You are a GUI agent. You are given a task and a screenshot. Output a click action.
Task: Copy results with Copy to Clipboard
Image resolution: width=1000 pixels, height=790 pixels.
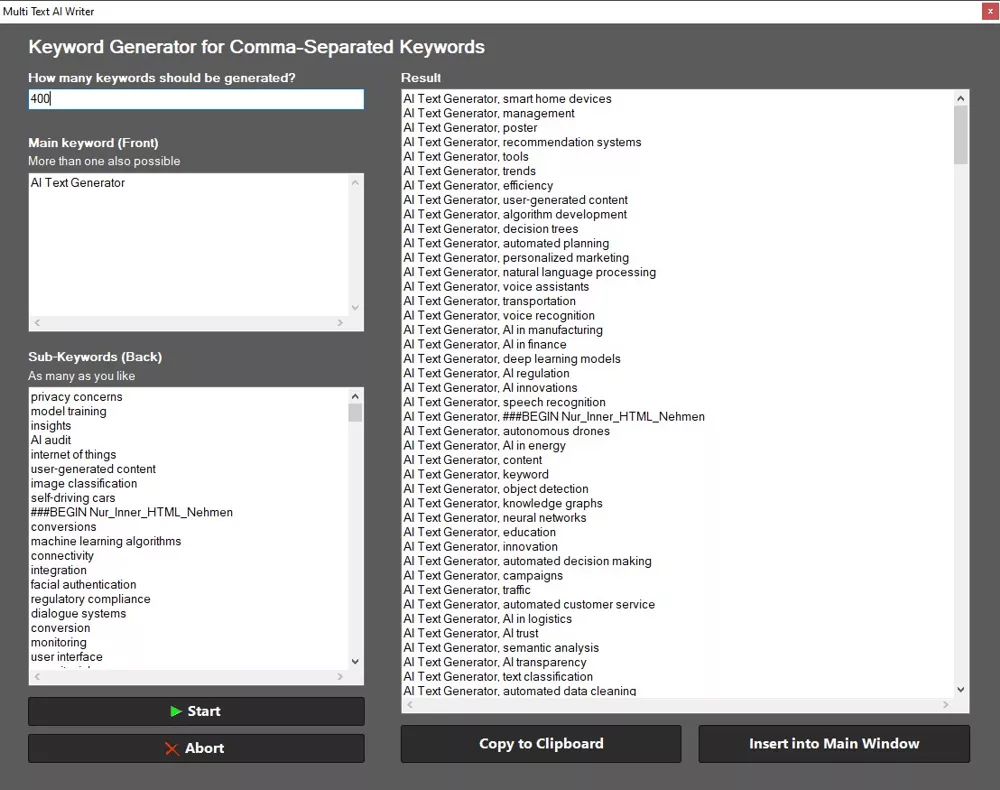coord(541,743)
